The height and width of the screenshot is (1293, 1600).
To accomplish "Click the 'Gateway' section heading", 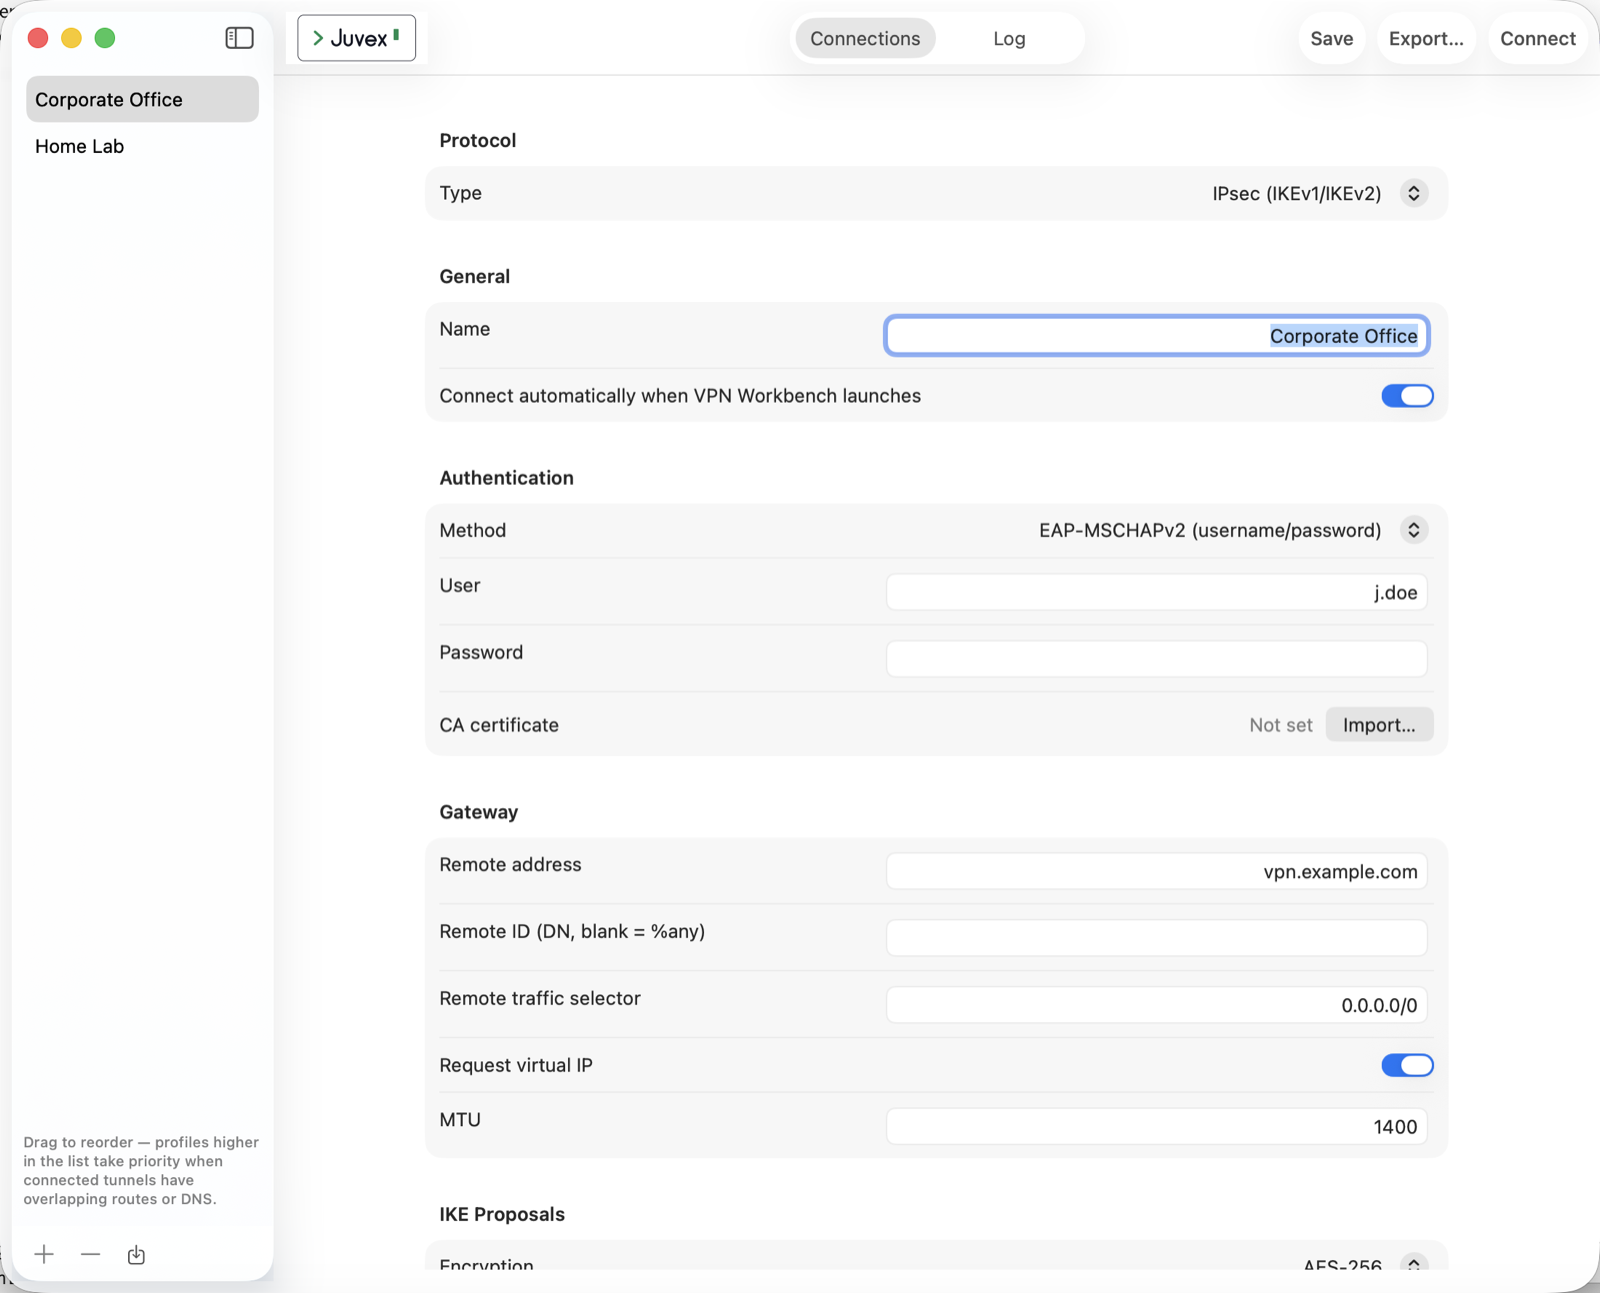I will click(x=478, y=812).
